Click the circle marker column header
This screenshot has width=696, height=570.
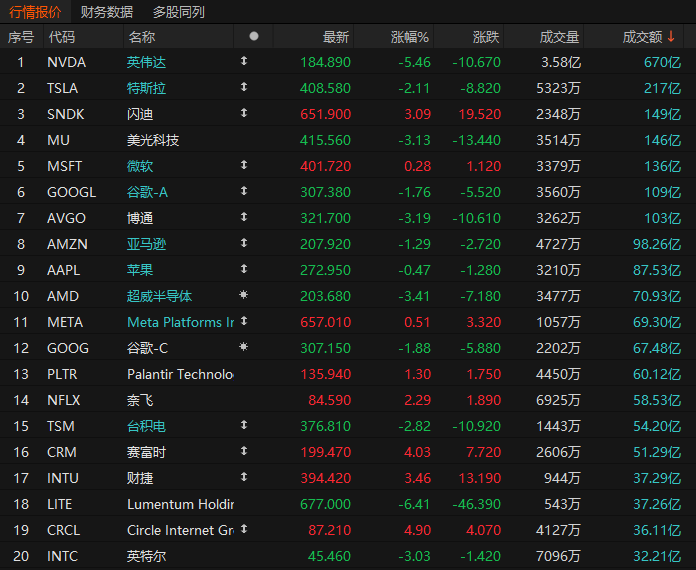tap(254, 36)
